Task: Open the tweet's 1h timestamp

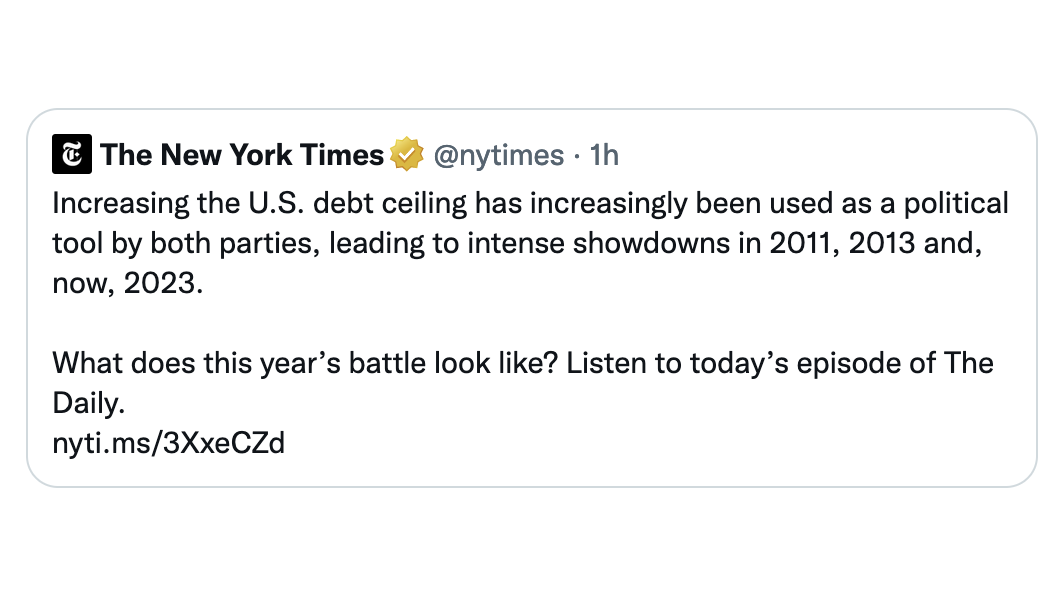Action: [604, 155]
